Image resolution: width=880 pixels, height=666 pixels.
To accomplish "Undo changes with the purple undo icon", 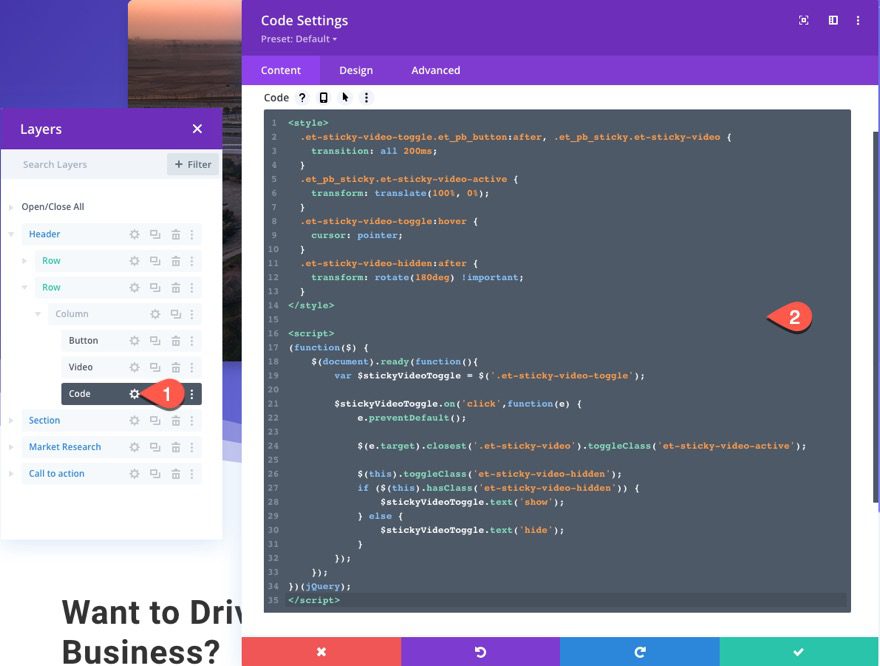I will click(x=480, y=651).
